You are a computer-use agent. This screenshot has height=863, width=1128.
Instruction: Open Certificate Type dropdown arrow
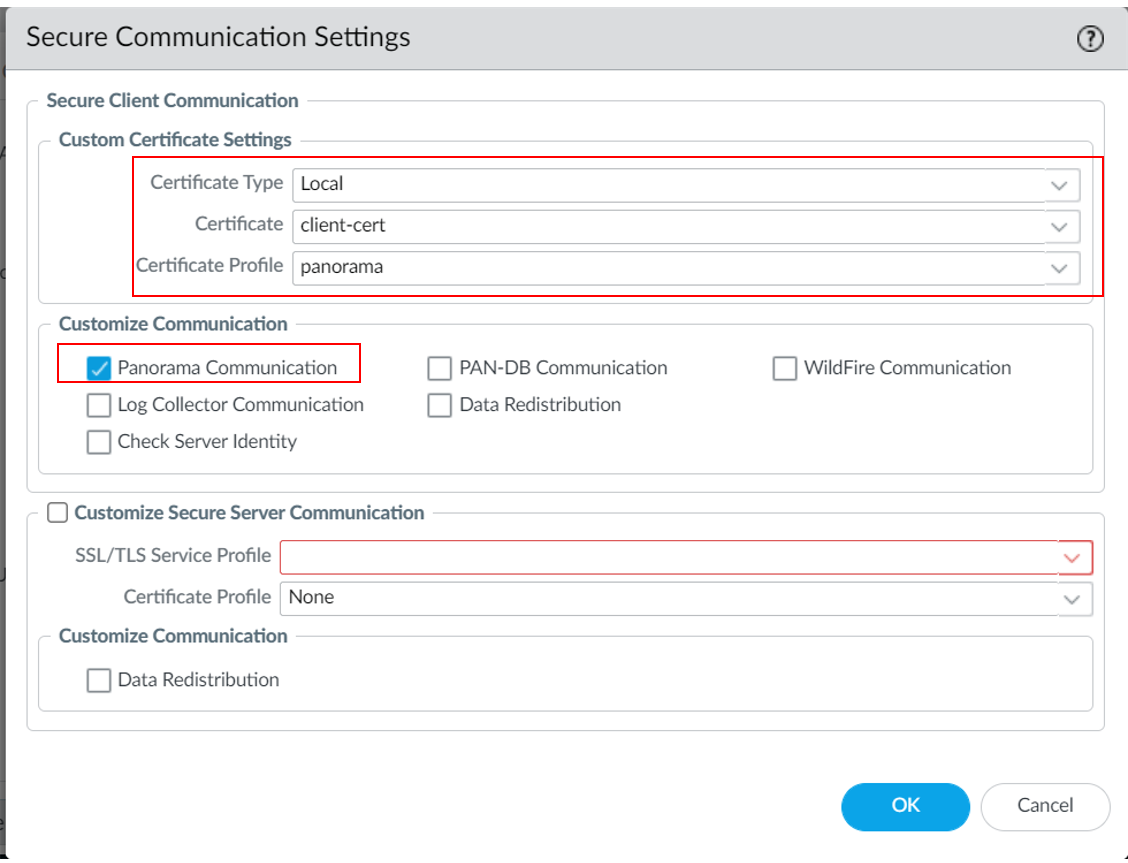click(x=1060, y=185)
